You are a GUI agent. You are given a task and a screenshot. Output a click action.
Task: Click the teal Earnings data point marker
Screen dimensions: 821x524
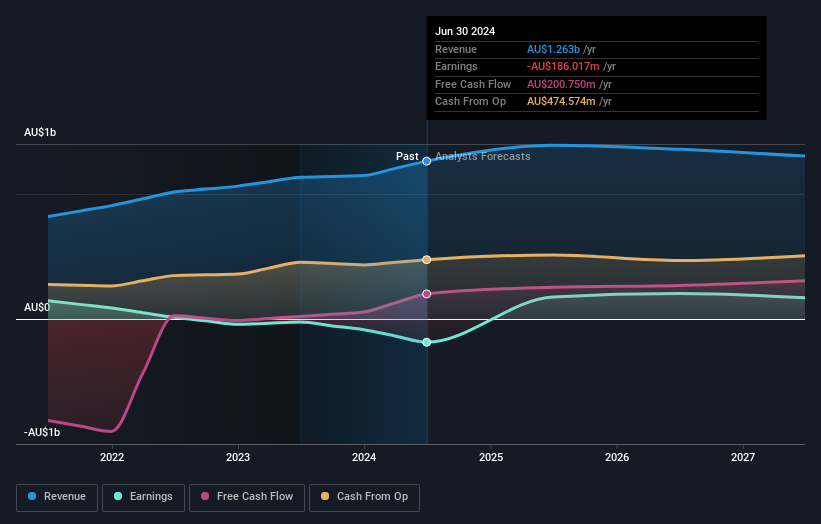pyautogui.click(x=427, y=342)
